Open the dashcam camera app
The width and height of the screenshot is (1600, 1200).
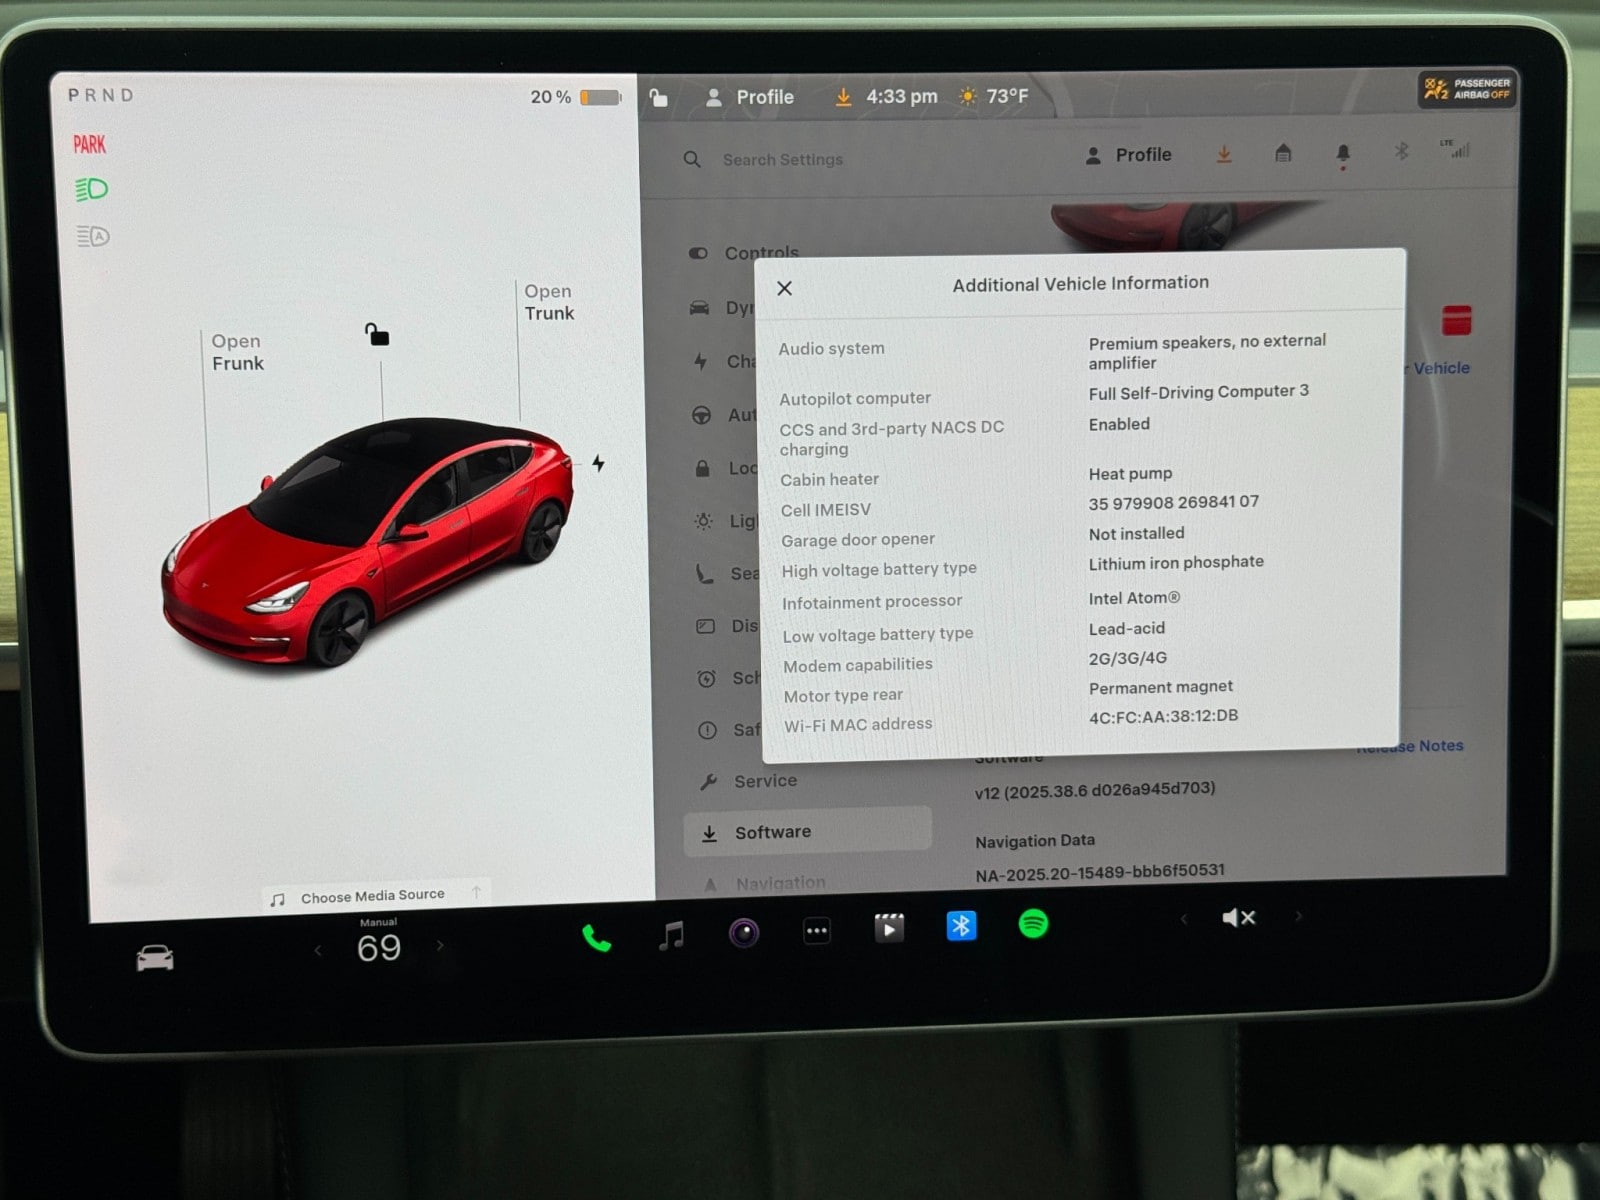click(x=743, y=933)
